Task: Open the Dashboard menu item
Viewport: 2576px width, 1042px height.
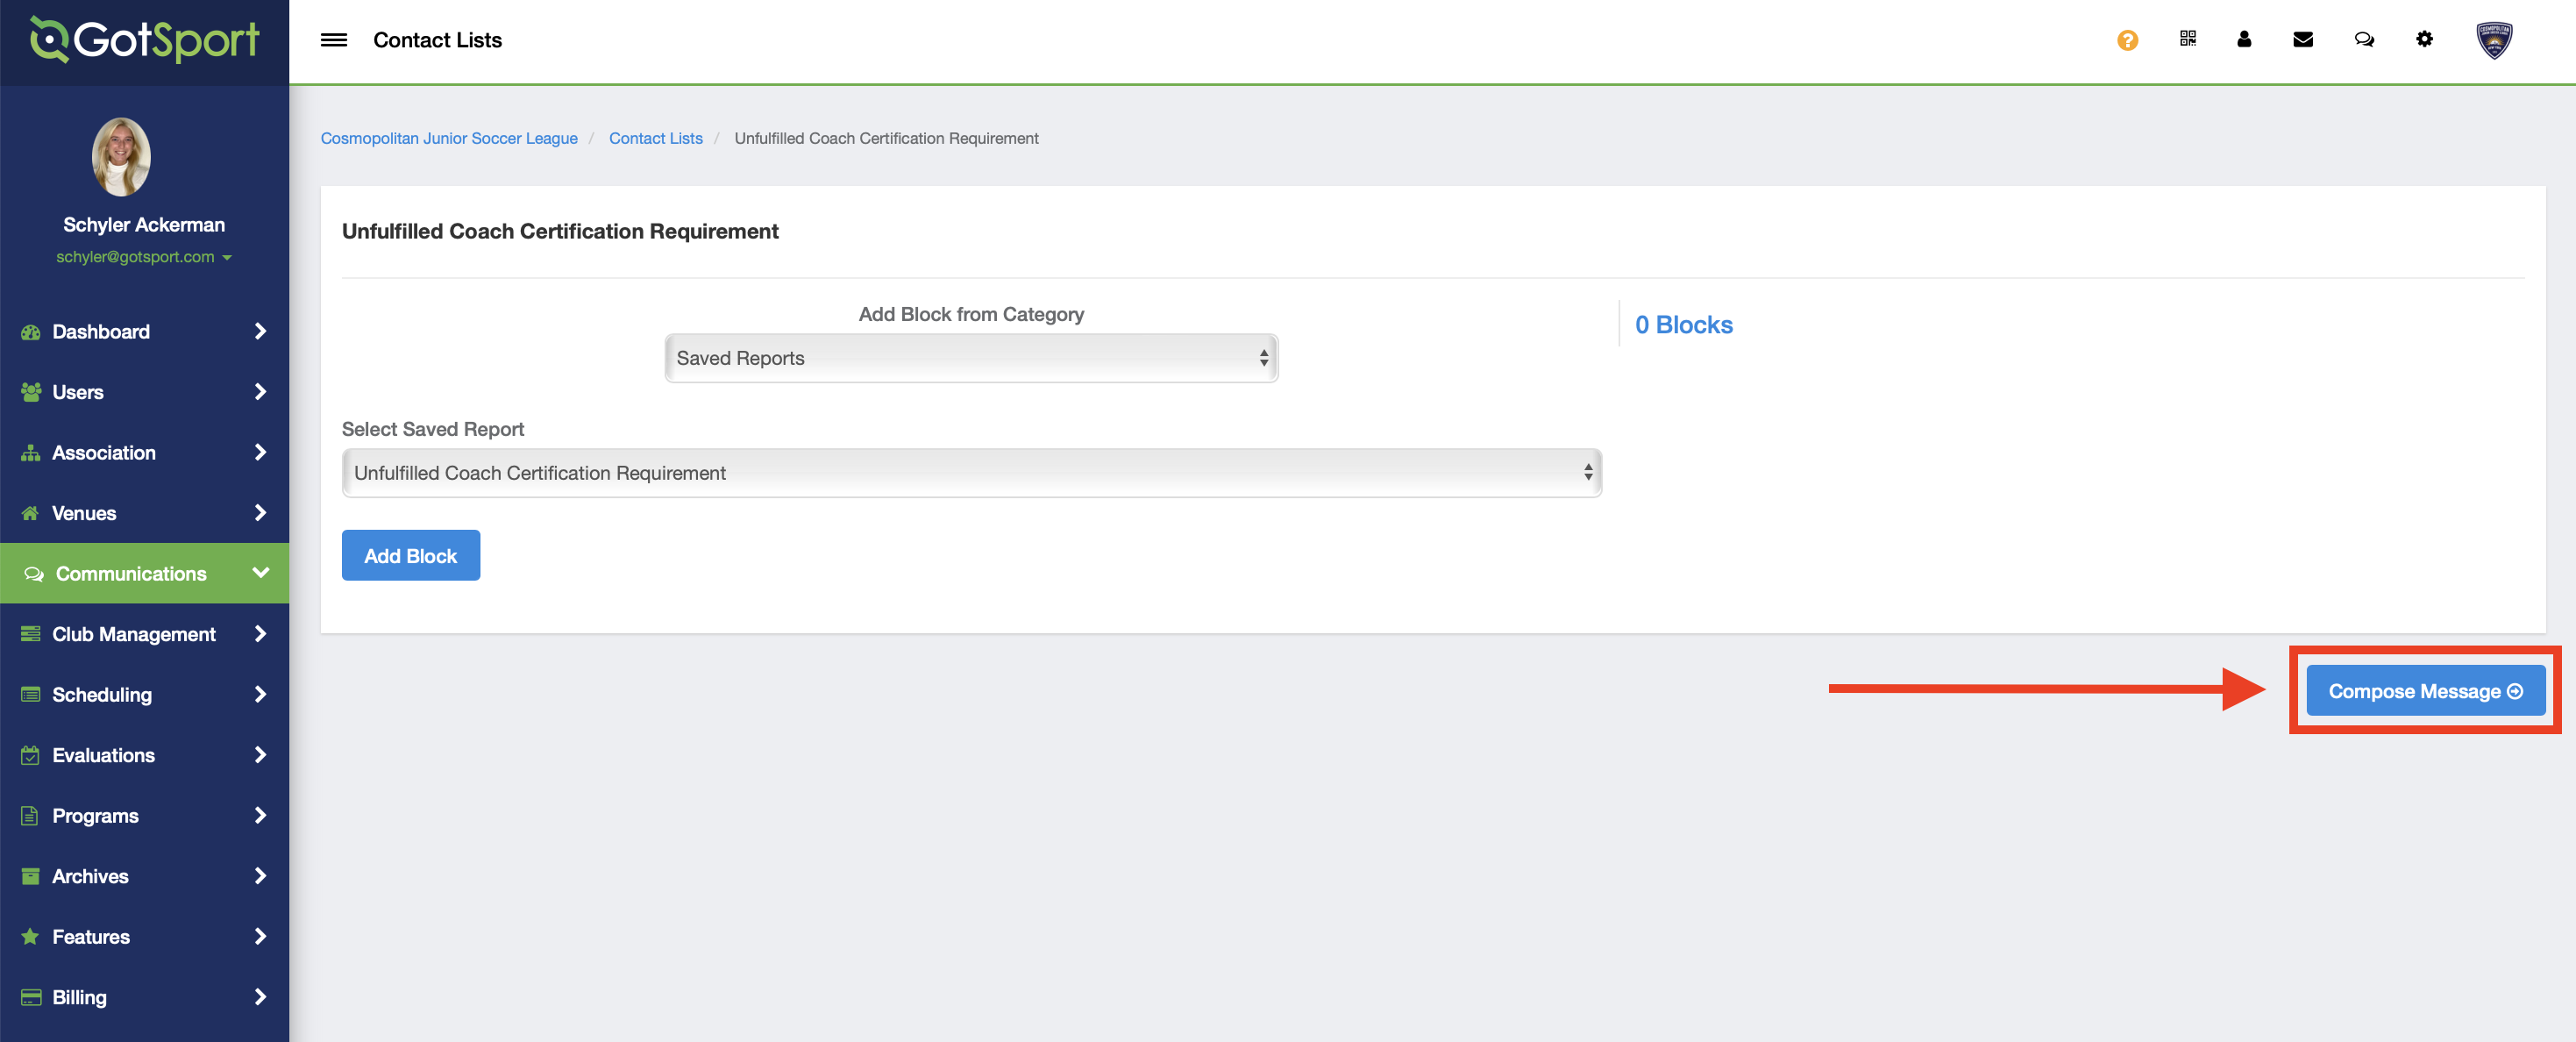Action: pyautogui.click(x=144, y=332)
